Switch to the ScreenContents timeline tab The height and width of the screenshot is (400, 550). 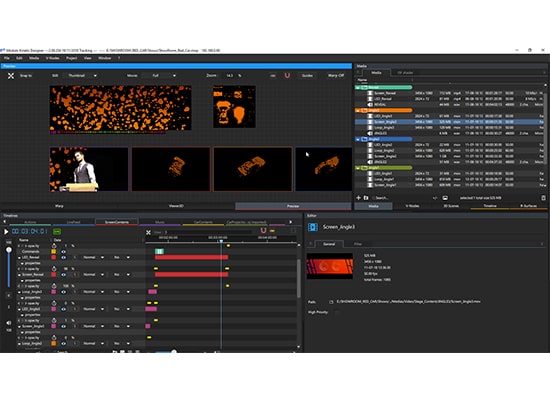(x=116, y=222)
